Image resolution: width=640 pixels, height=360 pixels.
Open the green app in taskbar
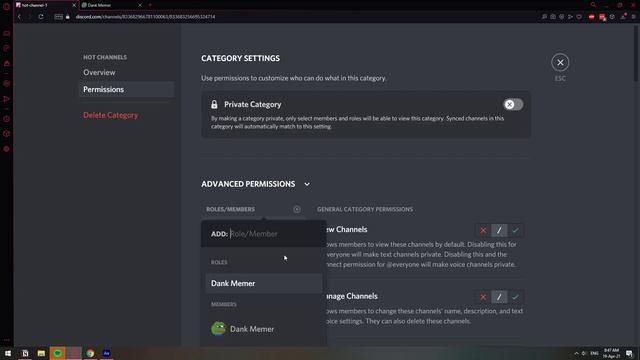(x=58, y=353)
